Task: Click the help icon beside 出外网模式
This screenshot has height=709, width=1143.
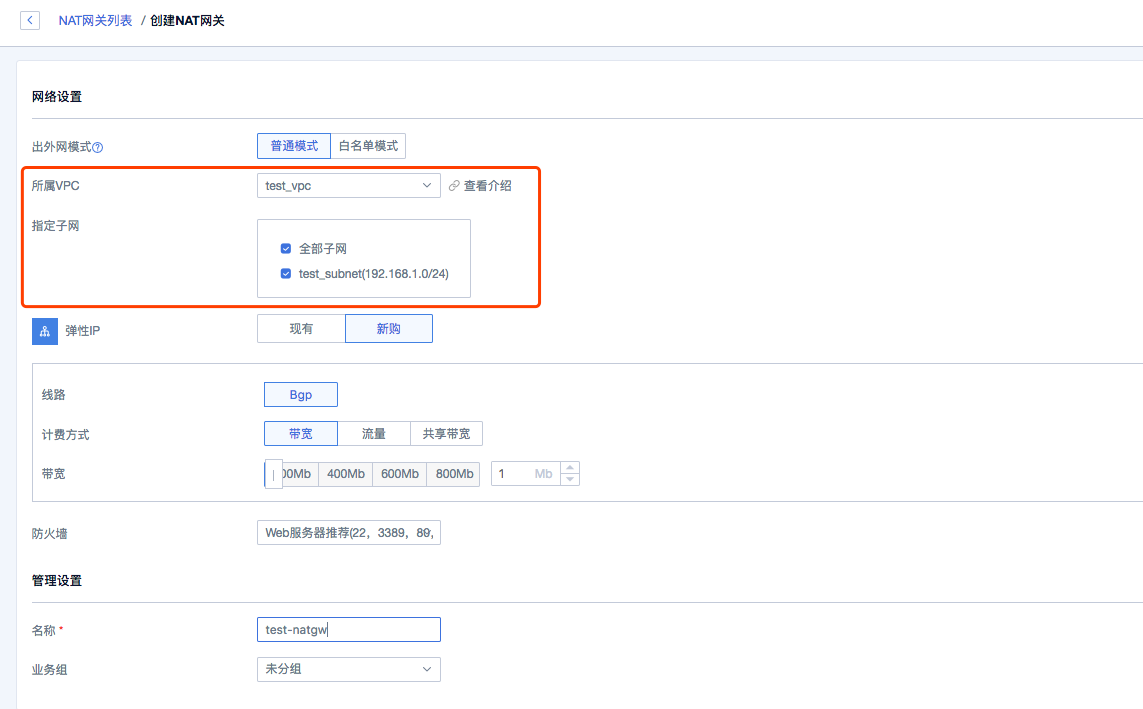Action: 98,147
